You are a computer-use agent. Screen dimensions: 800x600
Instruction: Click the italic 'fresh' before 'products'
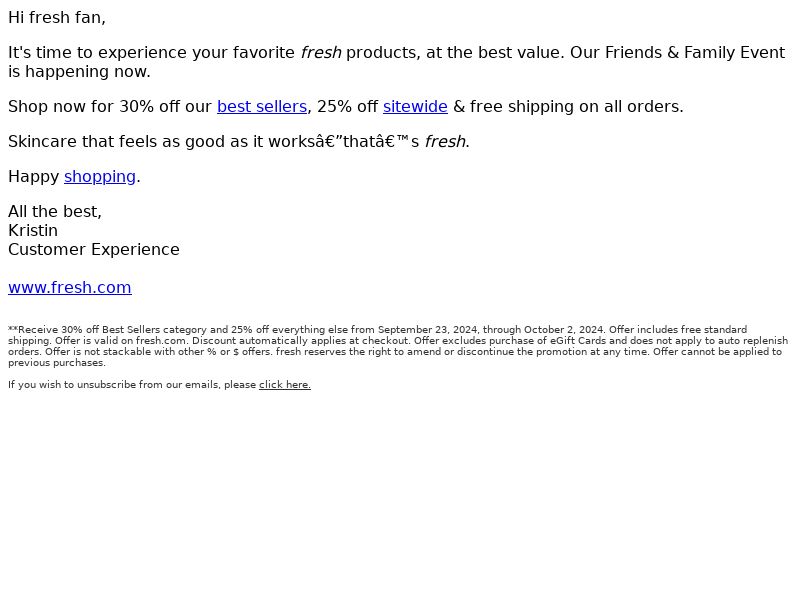[321, 53]
